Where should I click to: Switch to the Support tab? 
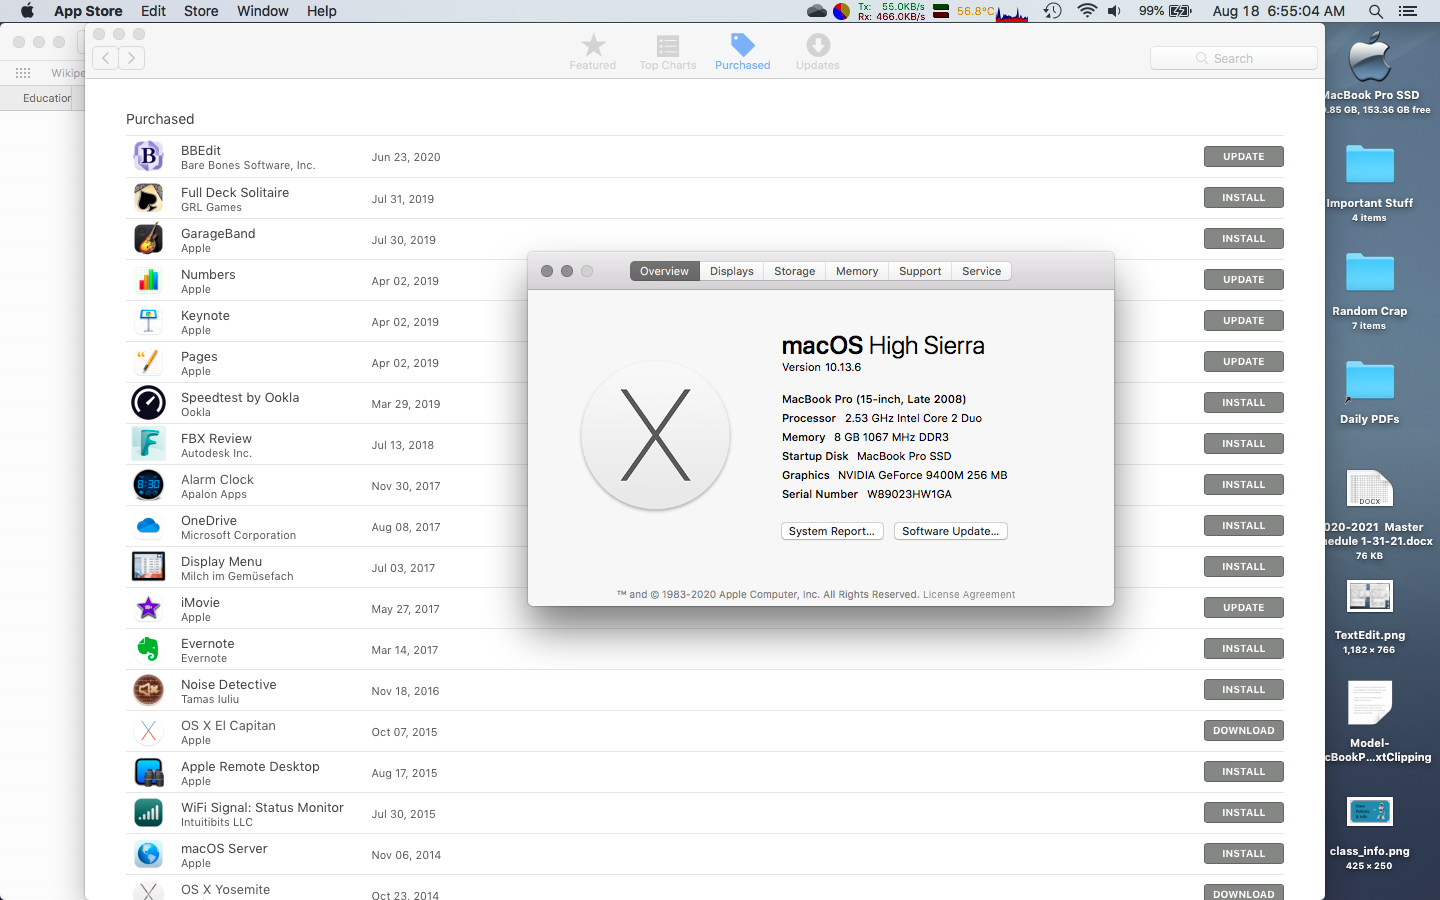pos(920,271)
